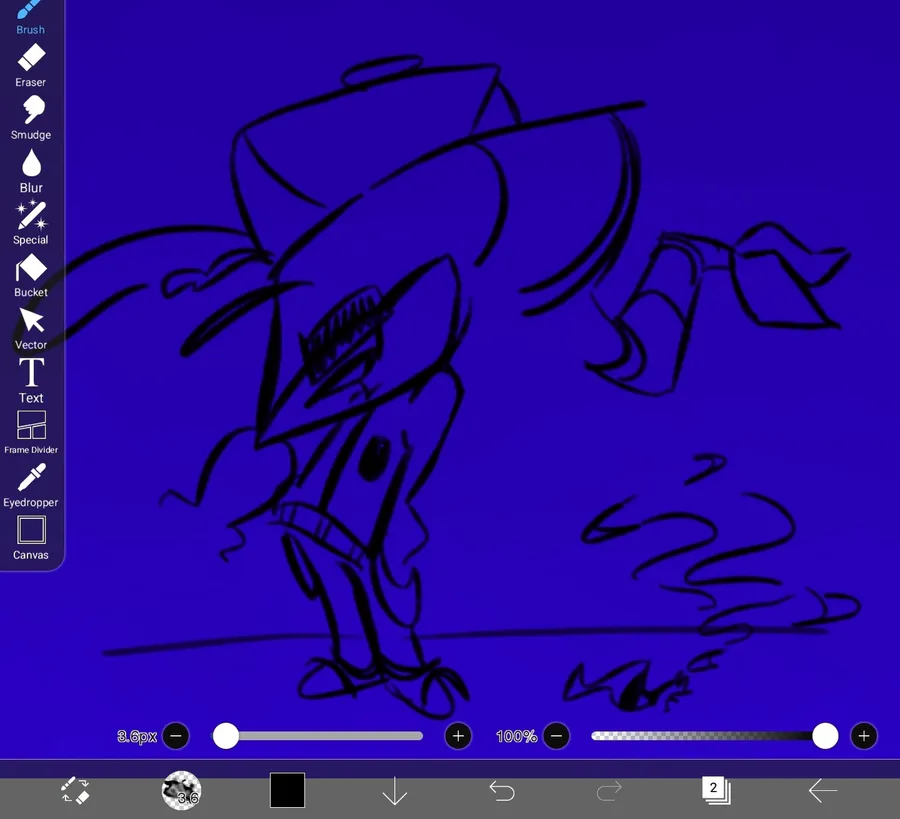This screenshot has width=900, height=819.
Task: Pick the Blur tool
Action: (x=31, y=171)
